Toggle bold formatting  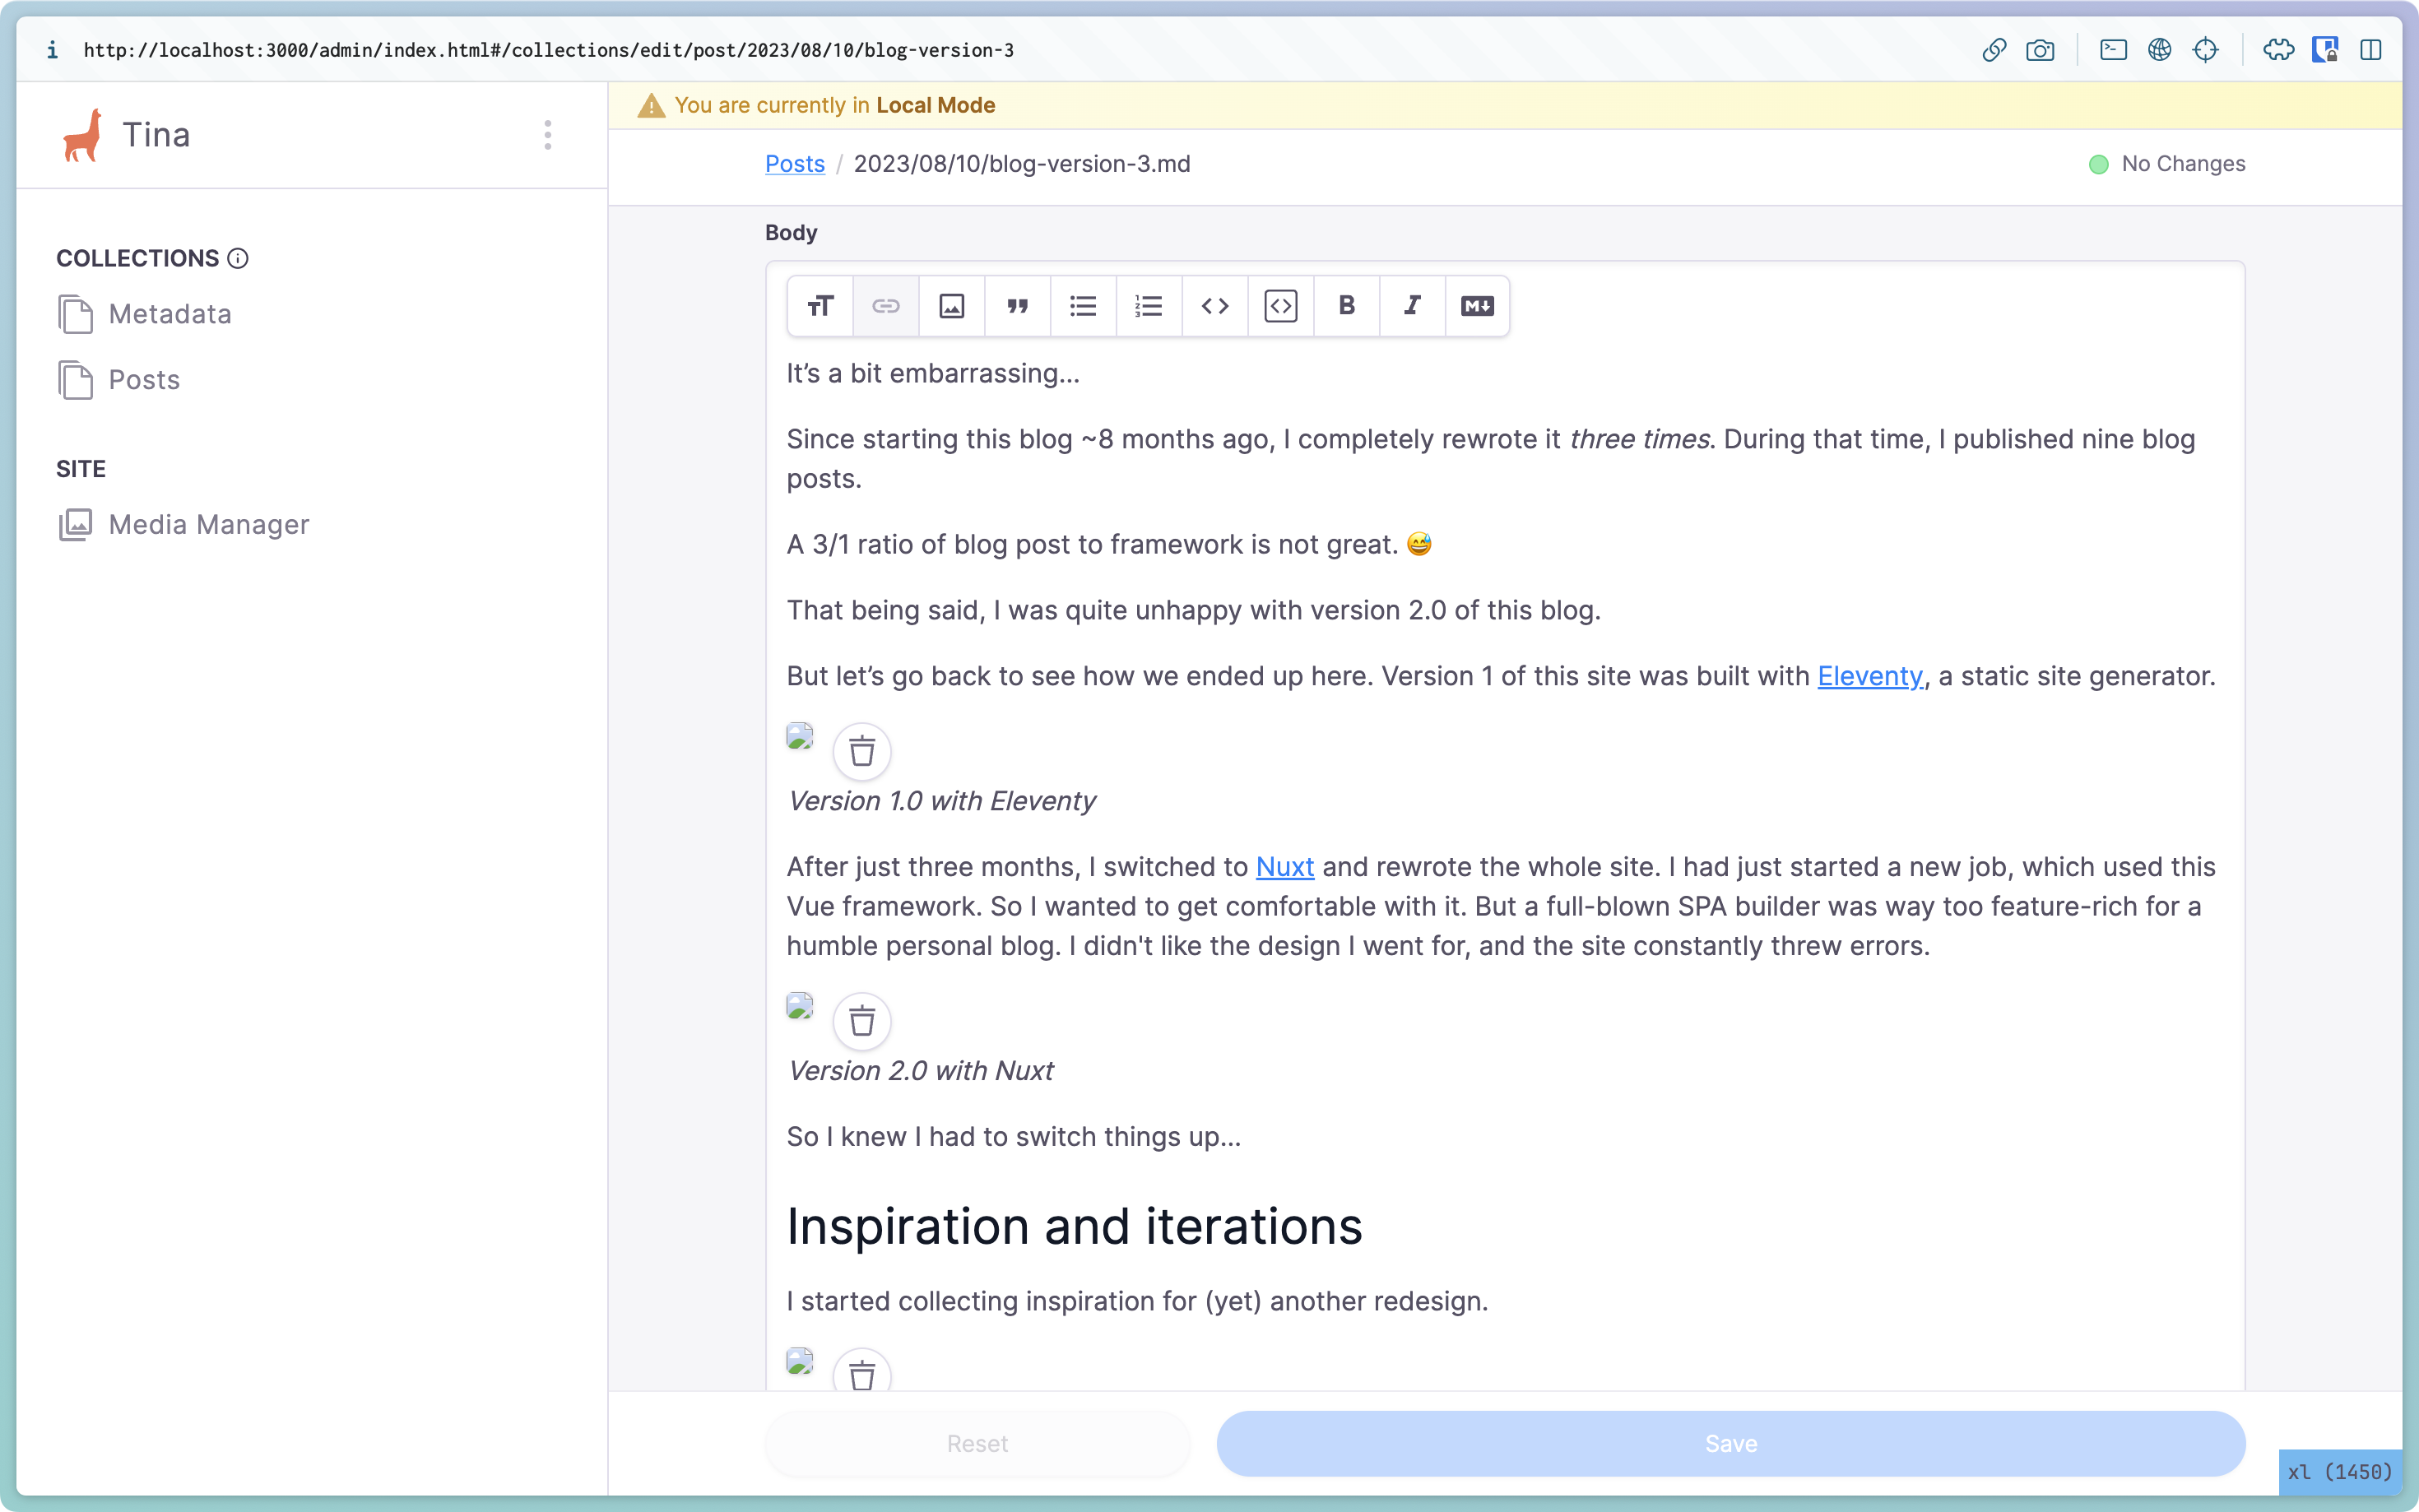click(1346, 306)
